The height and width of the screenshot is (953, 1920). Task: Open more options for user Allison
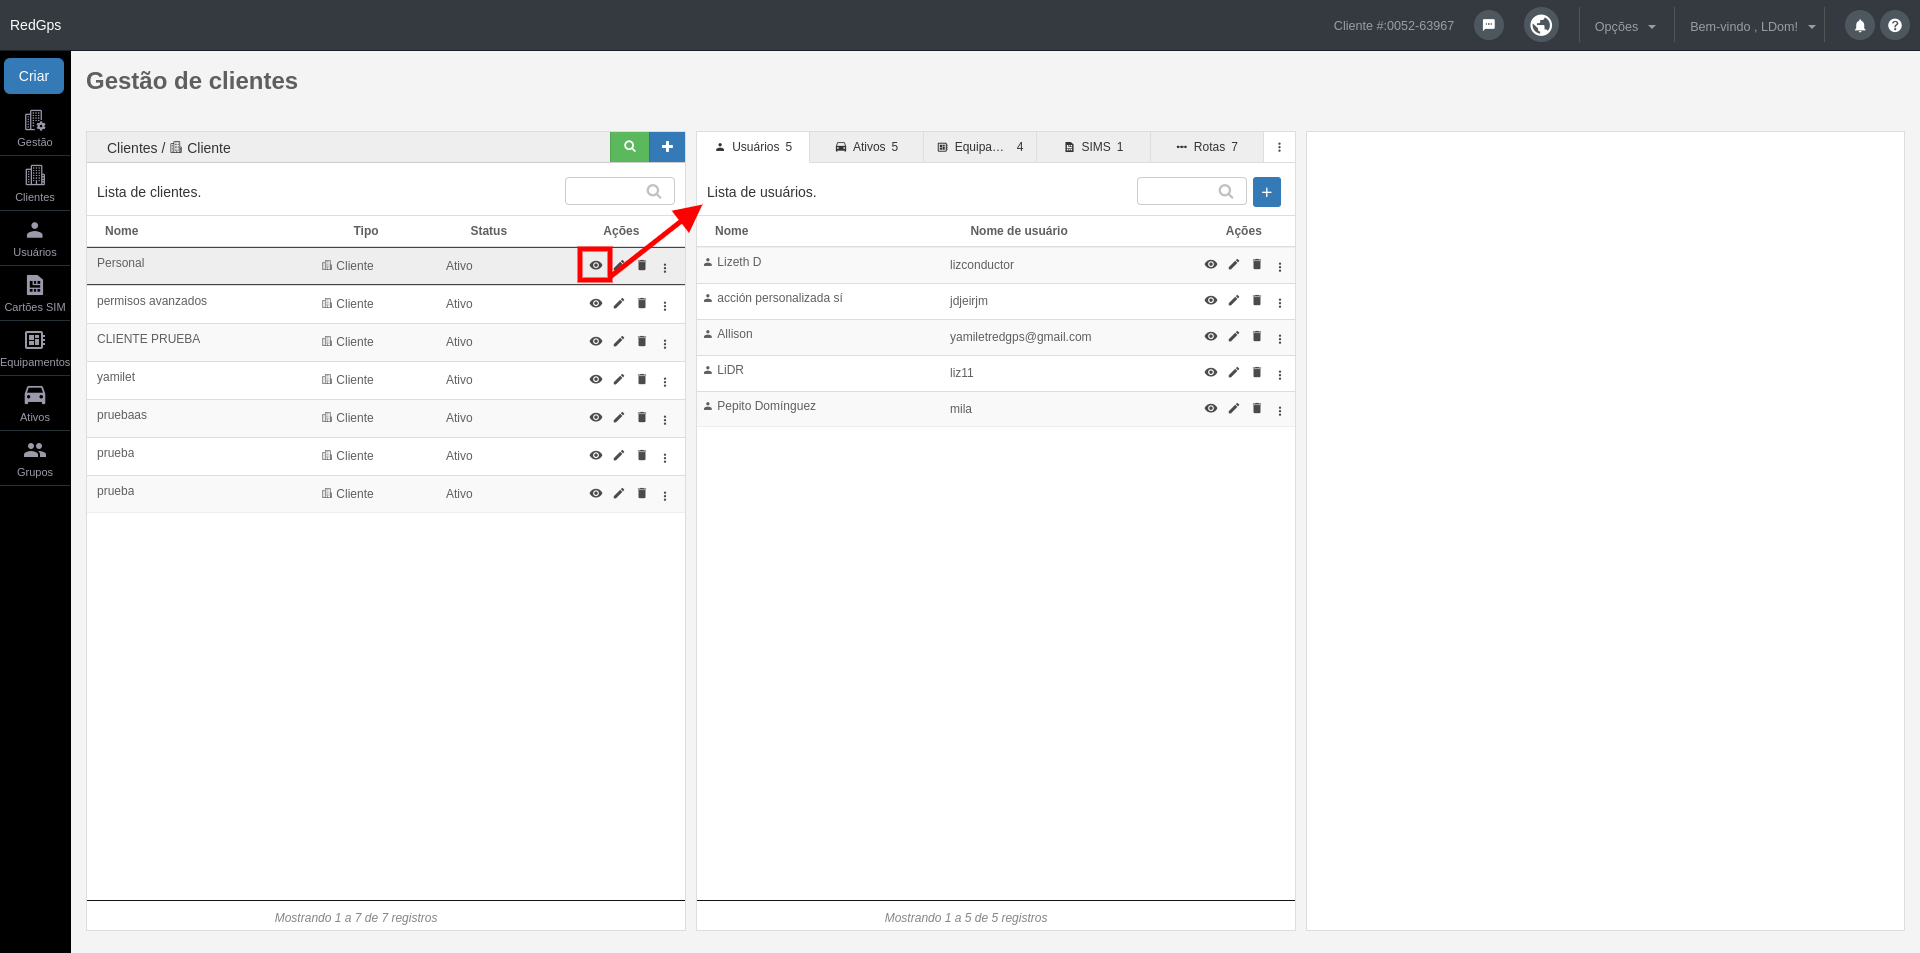(x=1280, y=339)
